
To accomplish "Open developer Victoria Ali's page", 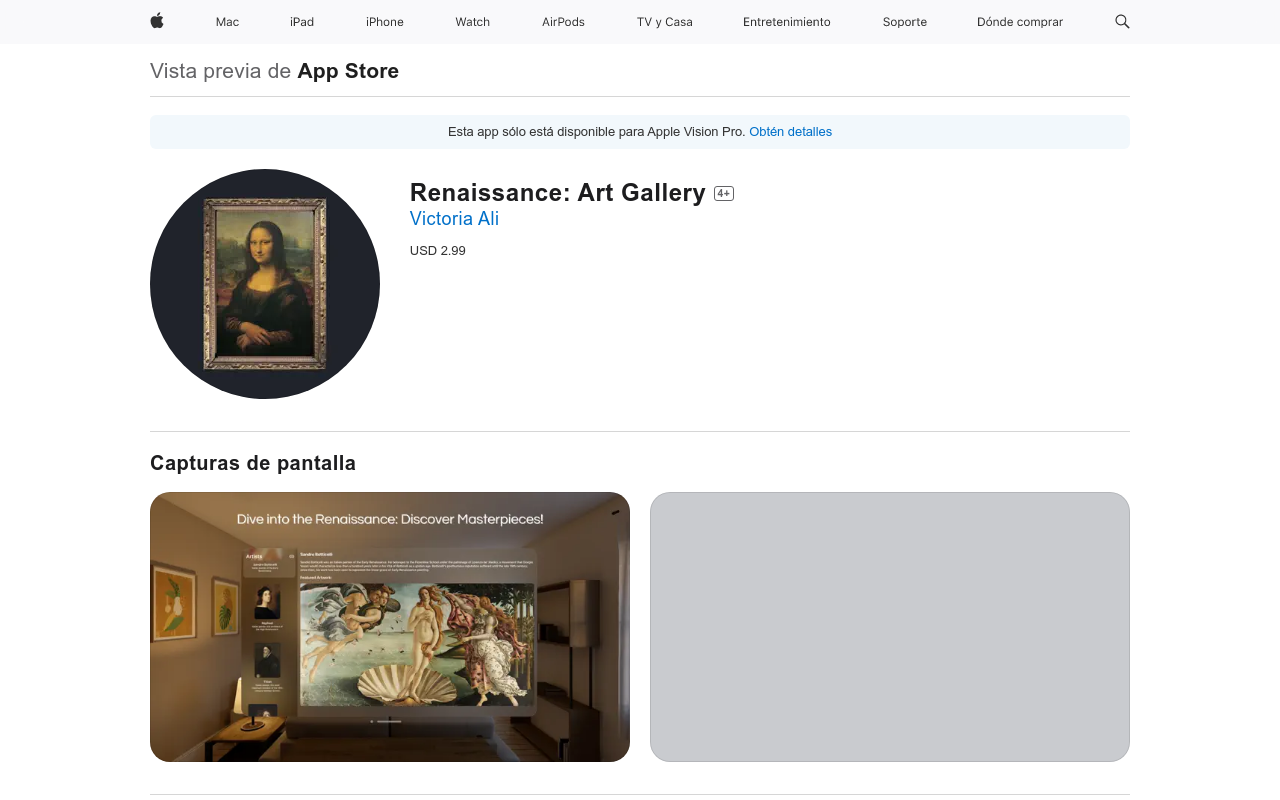I will pos(454,219).
